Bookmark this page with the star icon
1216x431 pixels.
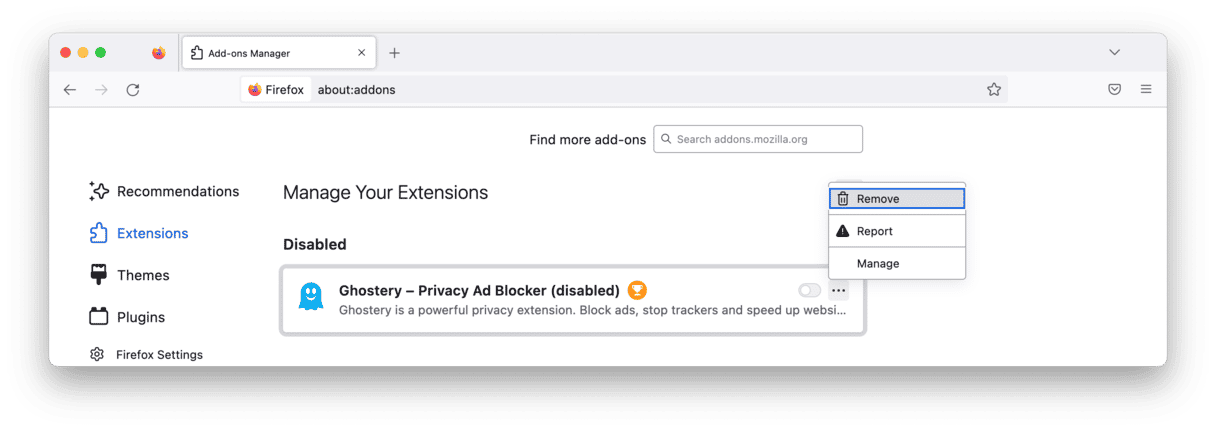pos(994,89)
